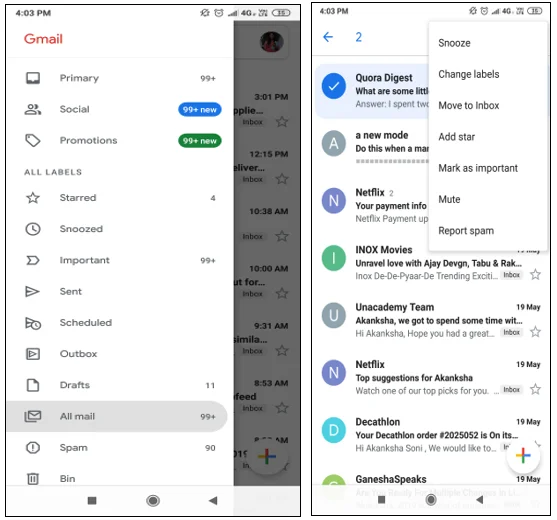The width and height of the screenshot is (557, 520).
Task: Select the Drafts document icon
Action: click(33, 385)
